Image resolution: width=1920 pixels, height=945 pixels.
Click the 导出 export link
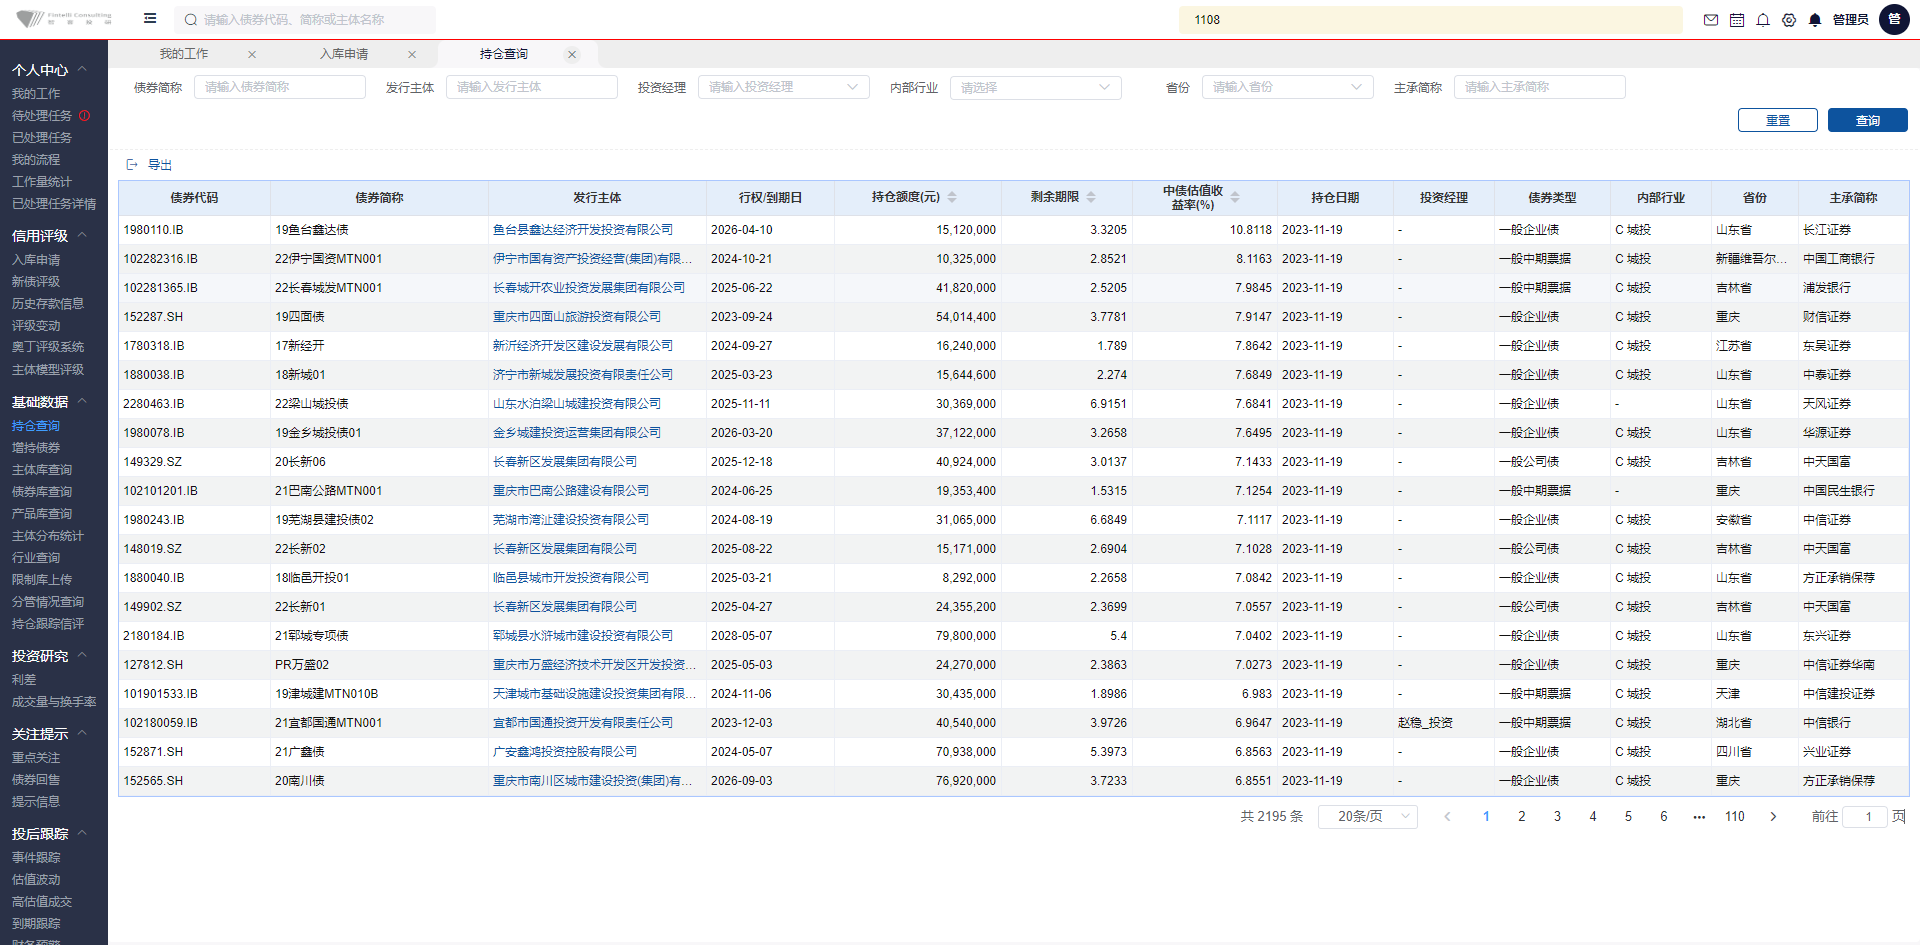tap(160, 165)
